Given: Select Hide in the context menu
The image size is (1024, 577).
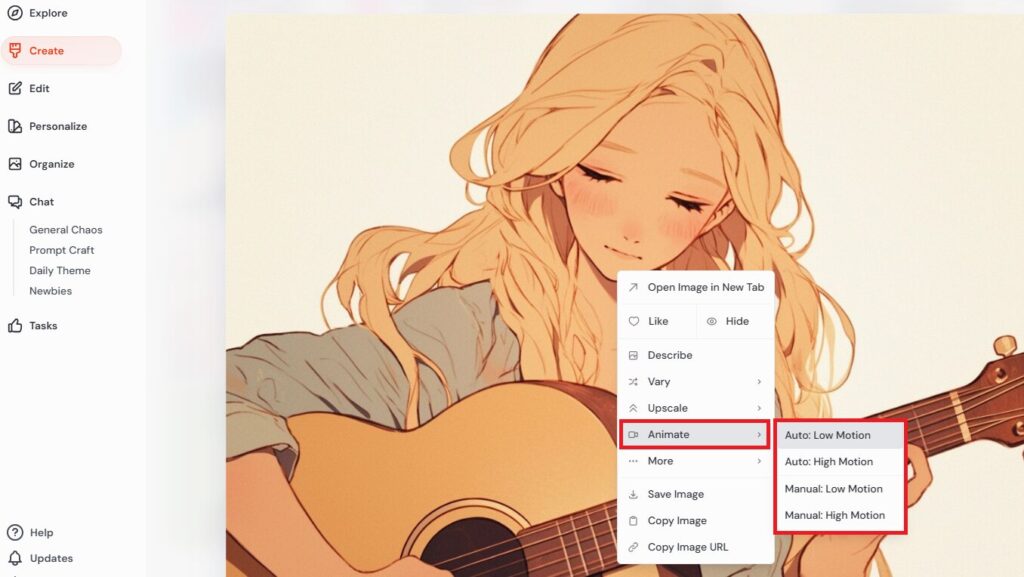Looking at the screenshot, I should point(735,321).
